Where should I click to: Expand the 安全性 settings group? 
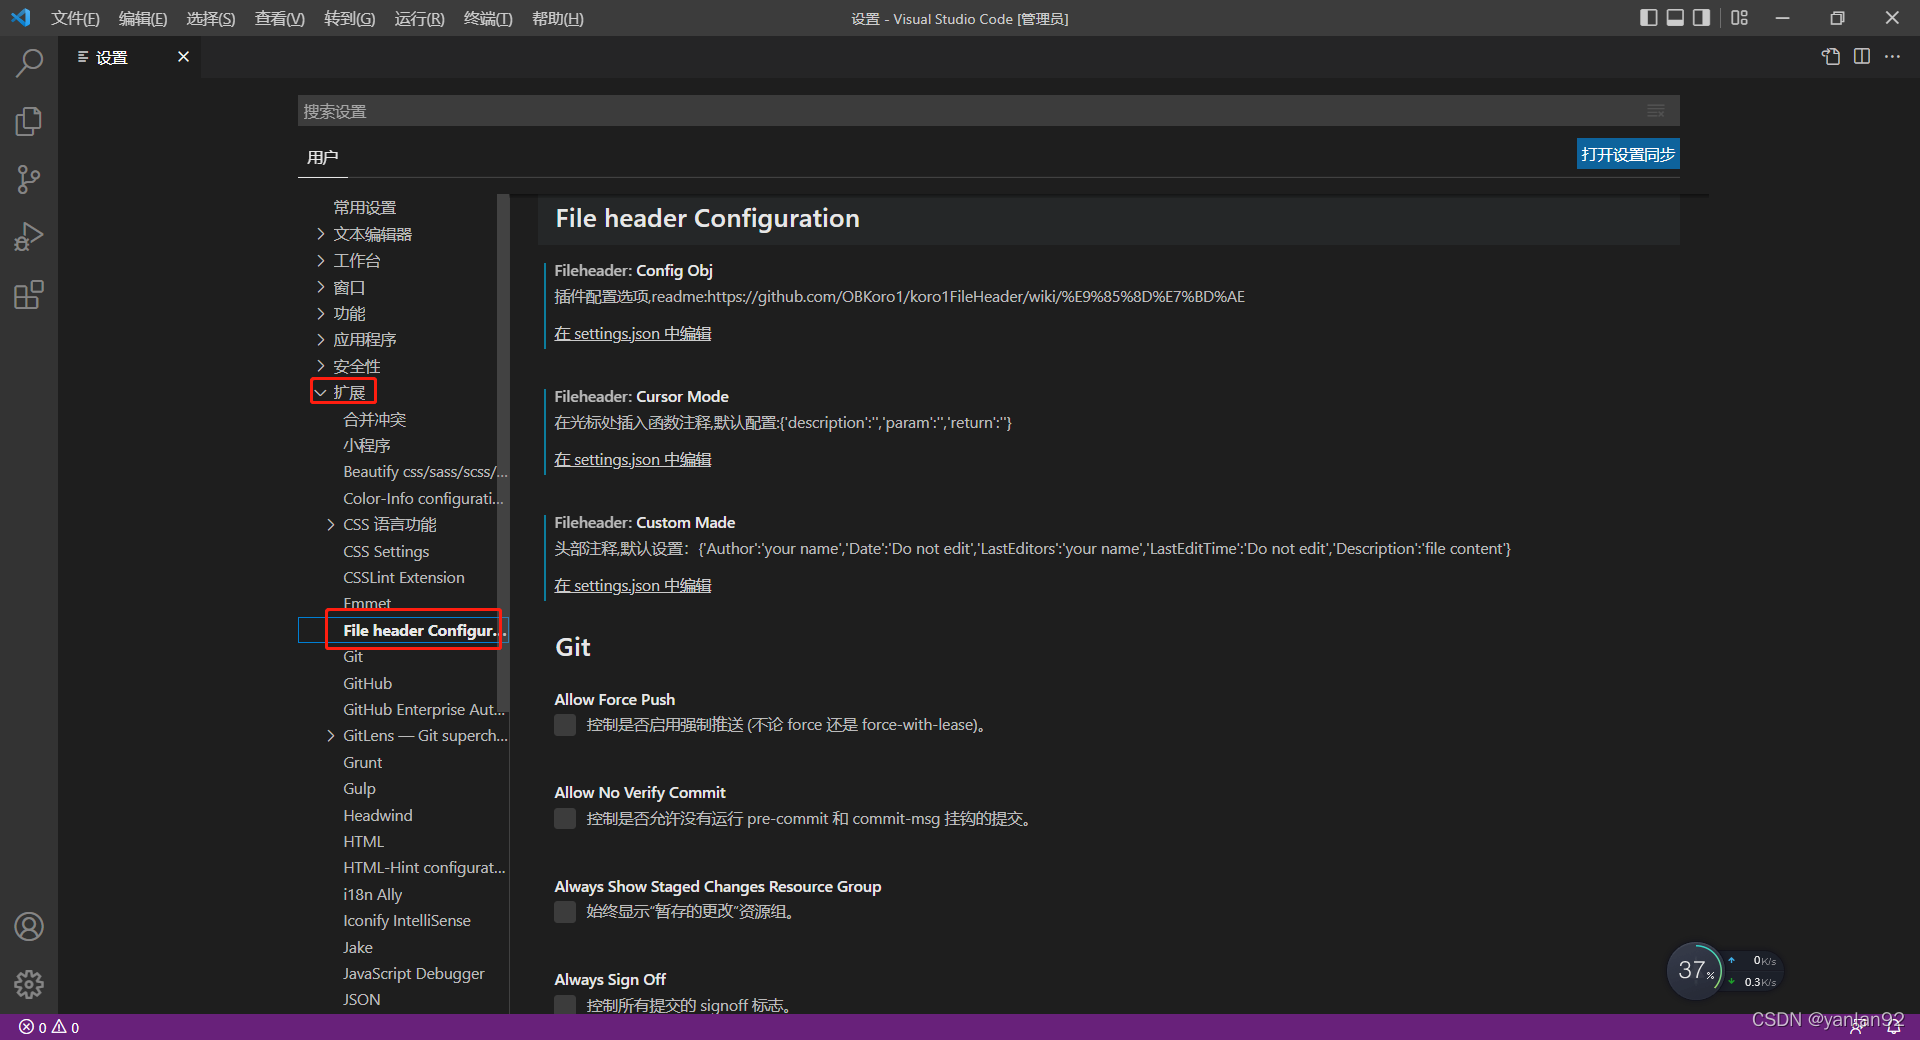click(x=320, y=367)
